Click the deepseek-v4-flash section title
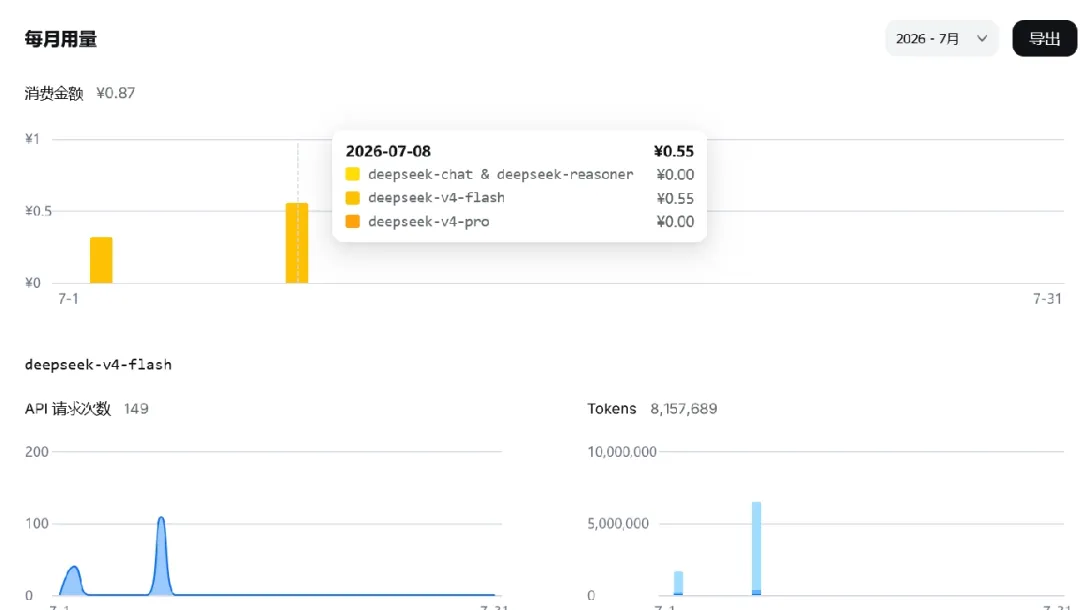This screenshot has height=610, width=1080. coord(98,365)
